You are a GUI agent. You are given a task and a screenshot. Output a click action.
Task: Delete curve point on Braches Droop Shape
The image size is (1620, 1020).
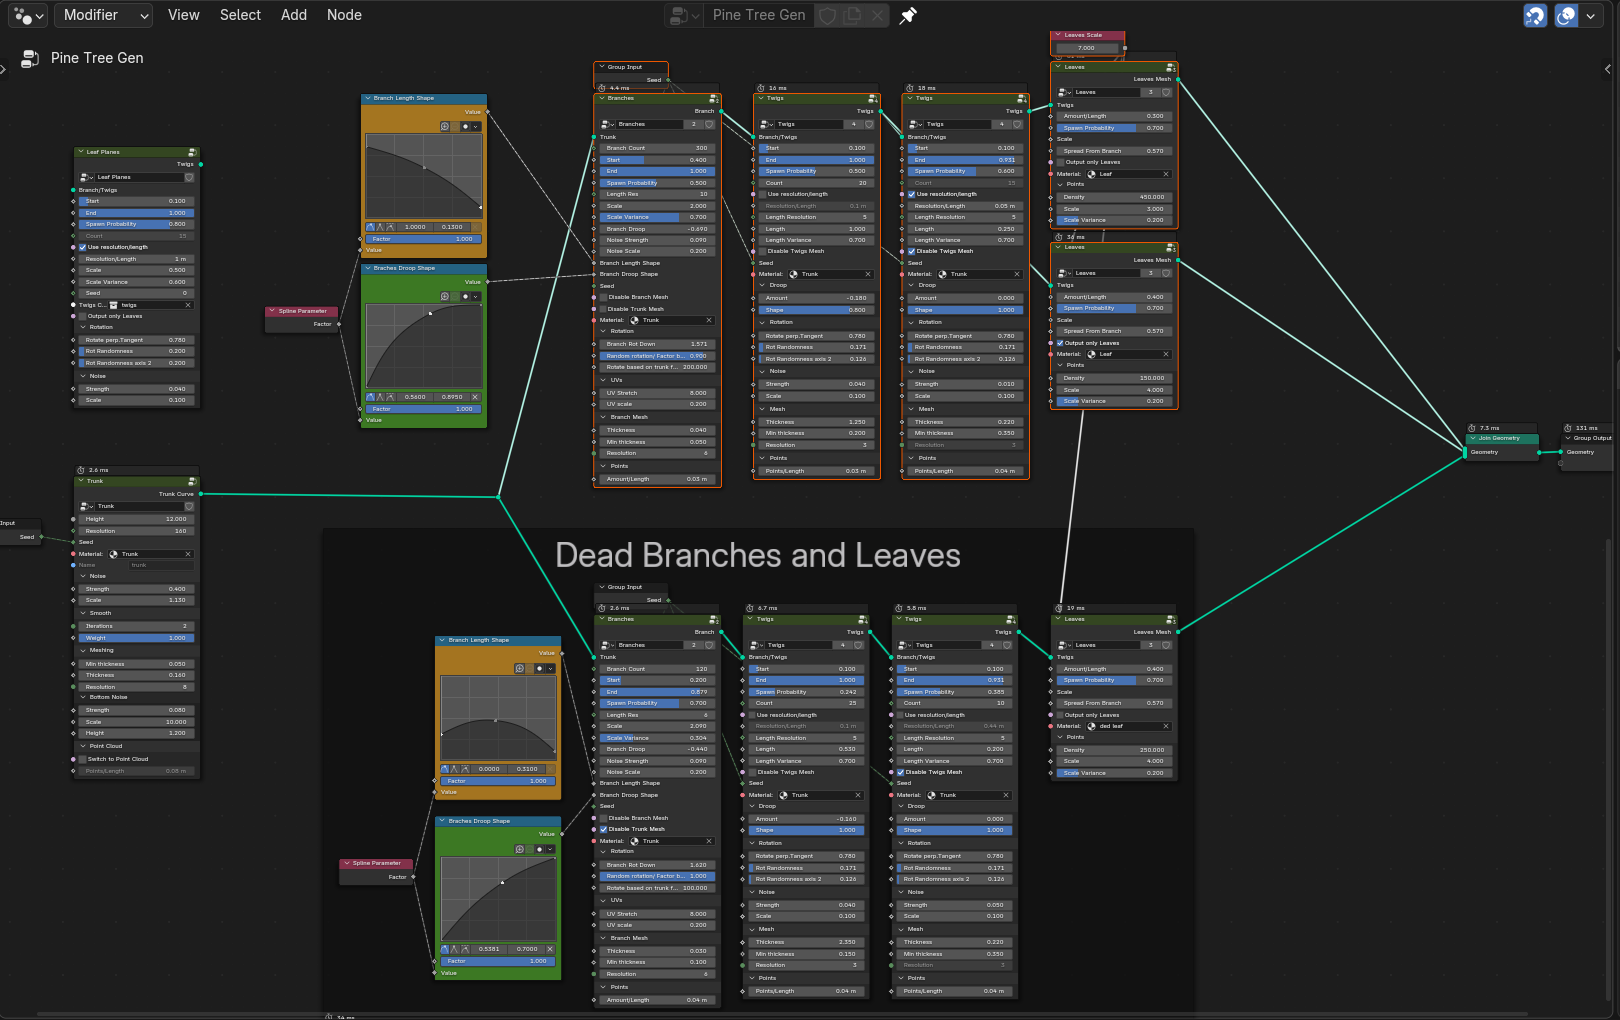pyautogui.click(x=475, y=397)
